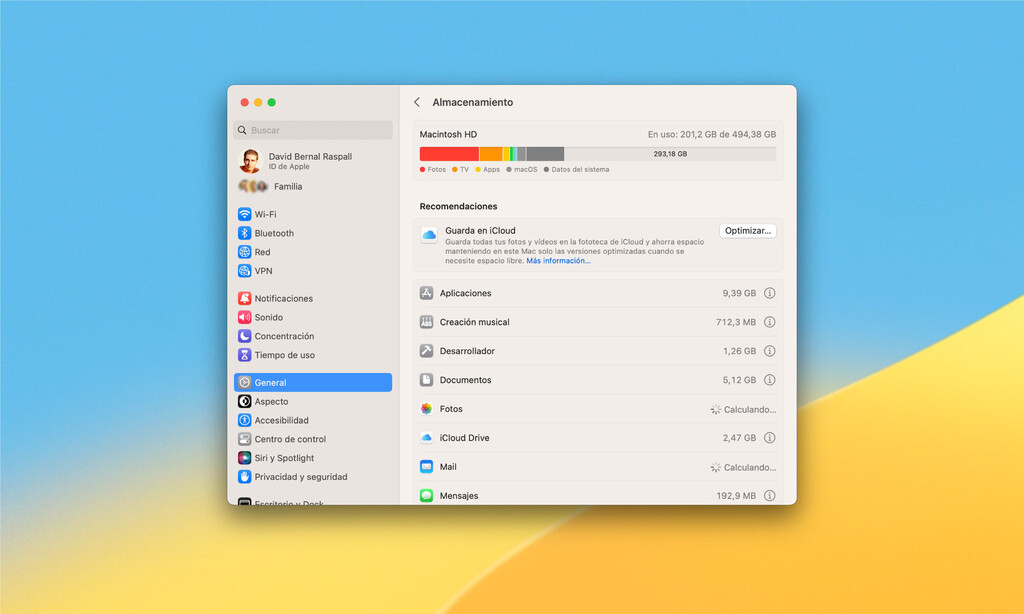Click the red Fotos storage bar segment
Screen dimensions: 1024x614
(449, 154)
